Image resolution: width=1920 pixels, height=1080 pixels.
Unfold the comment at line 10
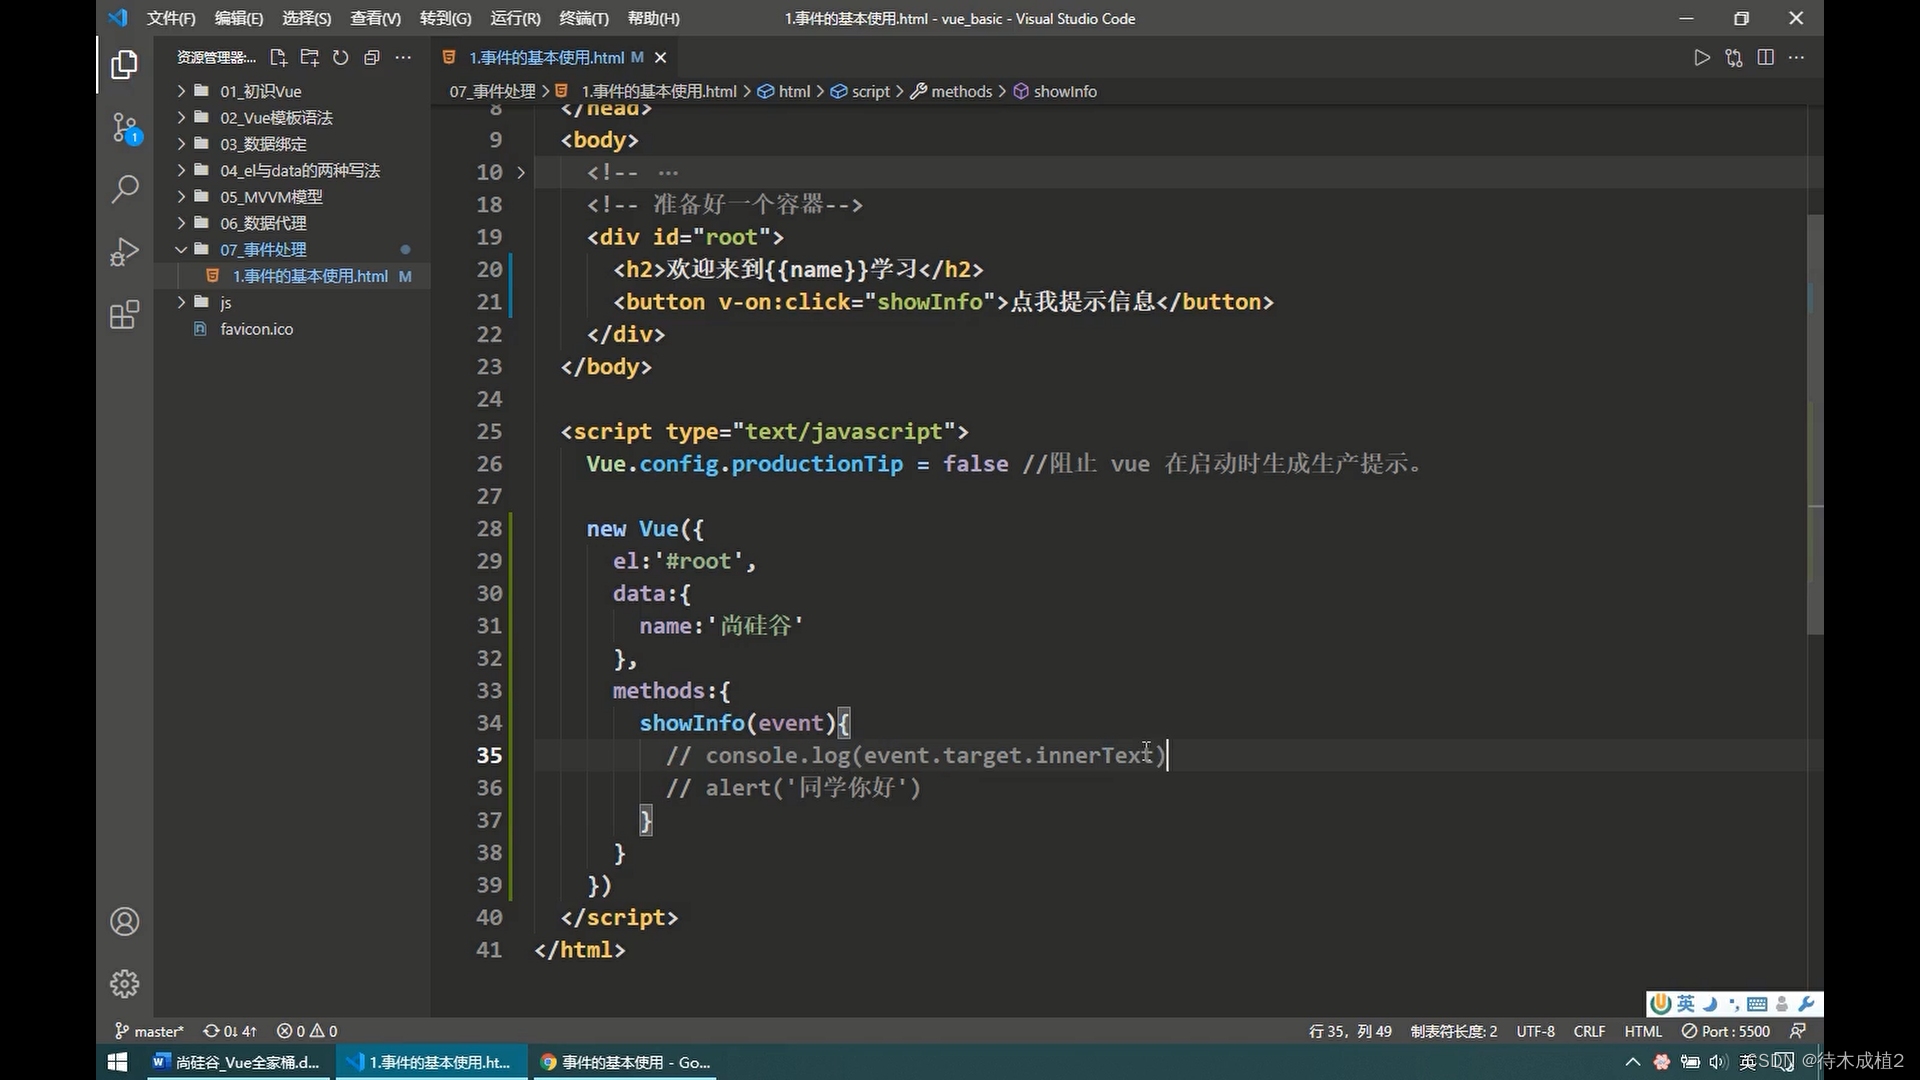coord(521,173)
